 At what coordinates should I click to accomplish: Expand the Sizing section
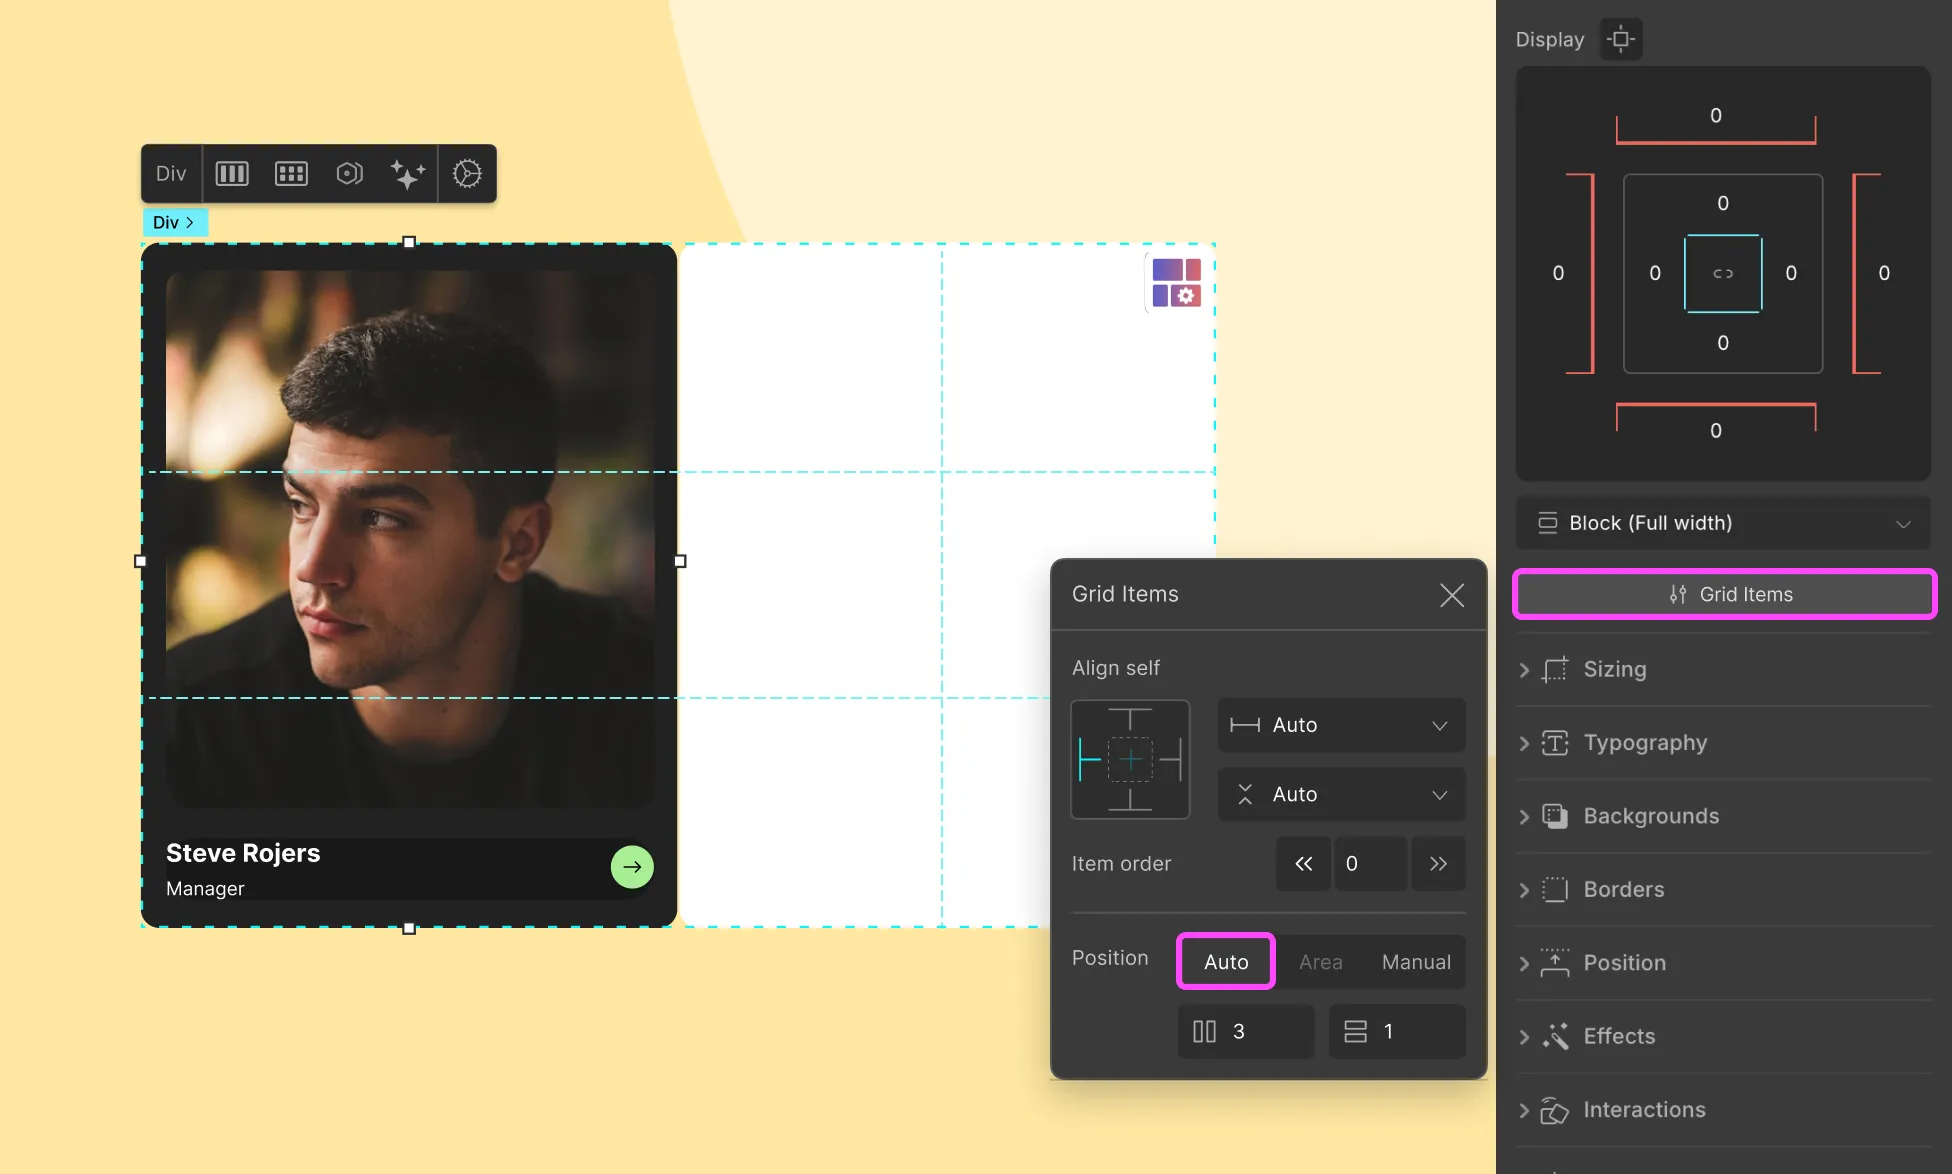(x=1723, y=669)
